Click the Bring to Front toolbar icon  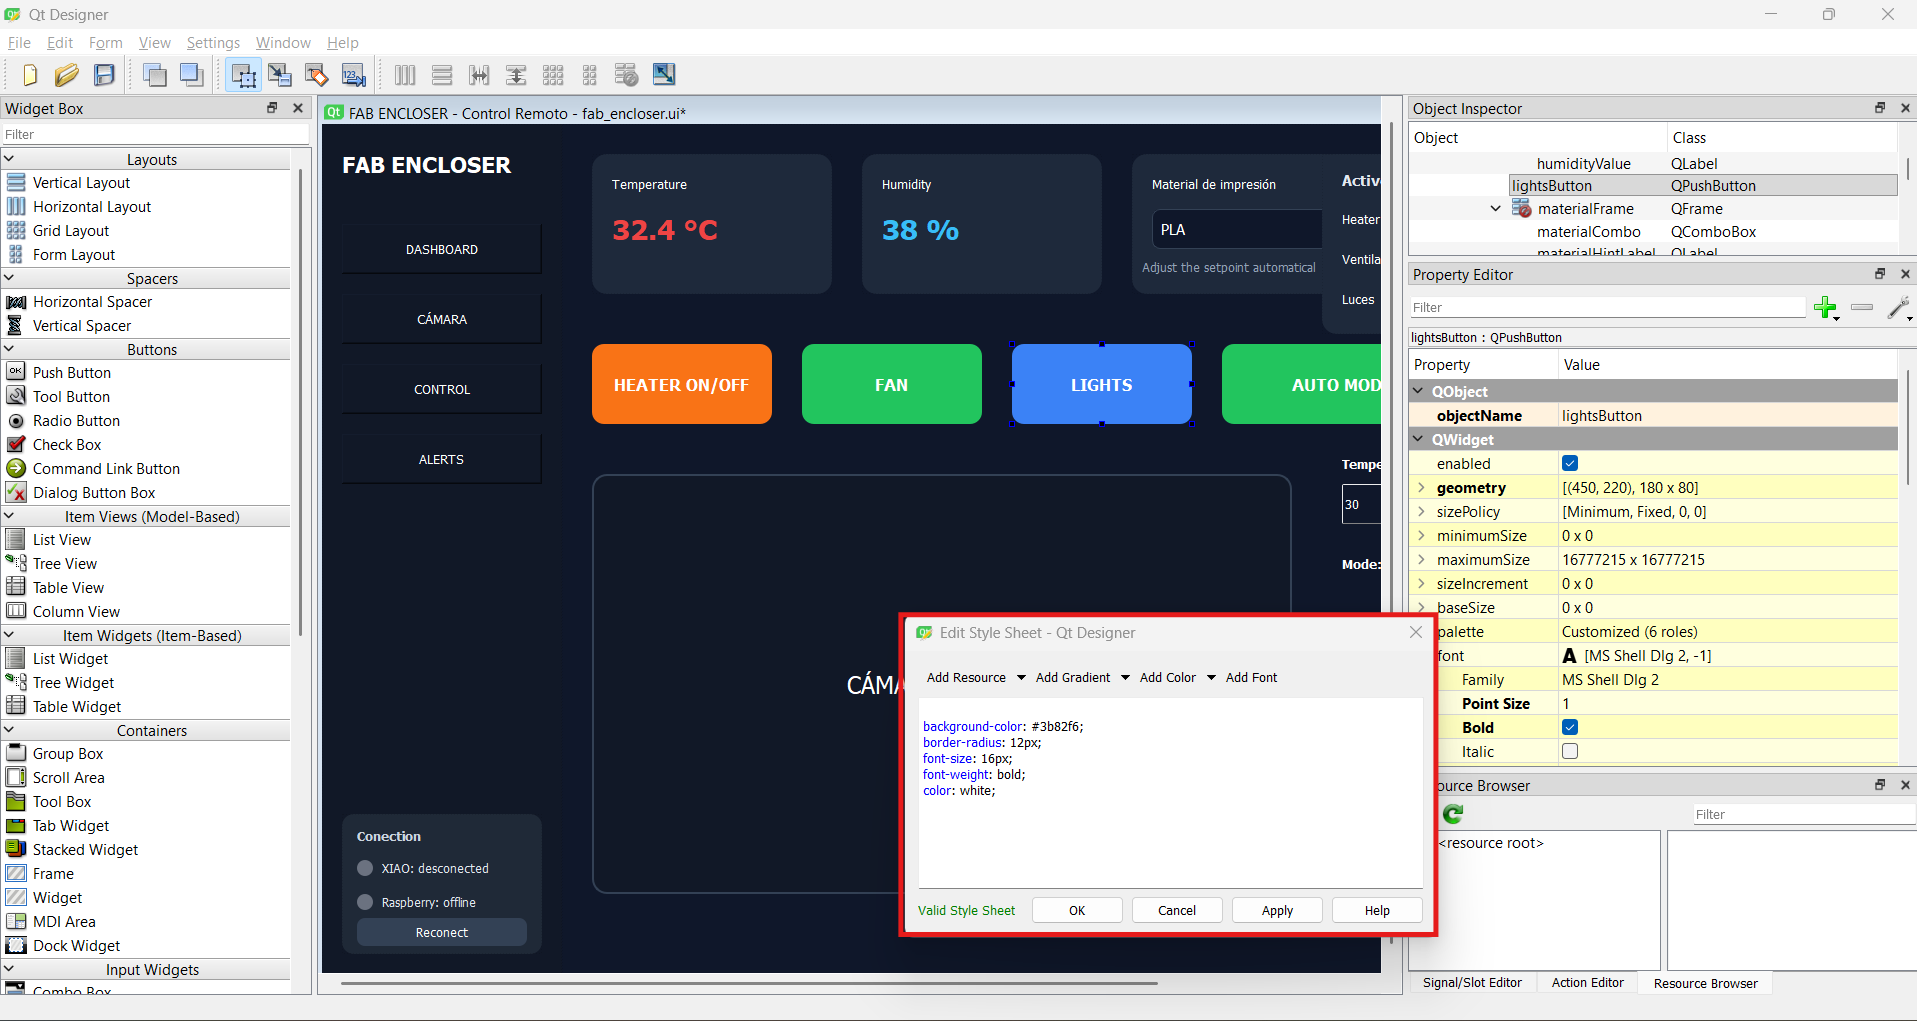191,75
